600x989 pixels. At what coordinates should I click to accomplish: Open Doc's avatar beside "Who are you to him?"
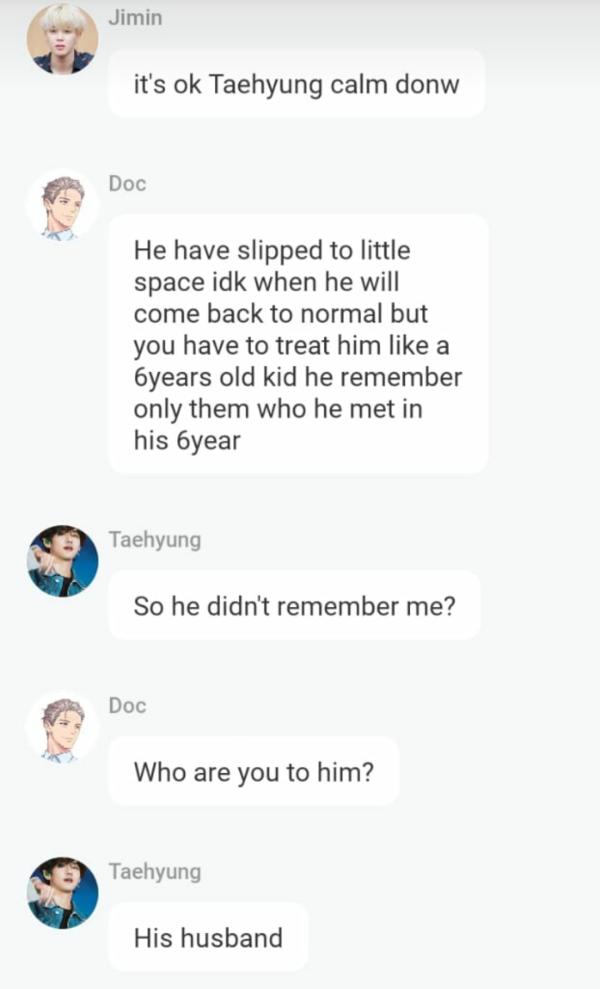[x=62, y=726]
